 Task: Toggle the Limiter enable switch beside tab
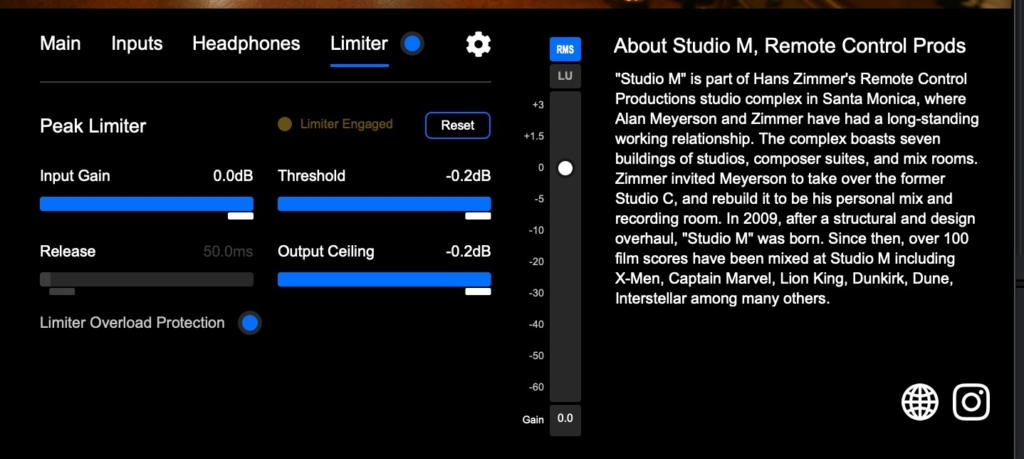click(x=411, y=44)
